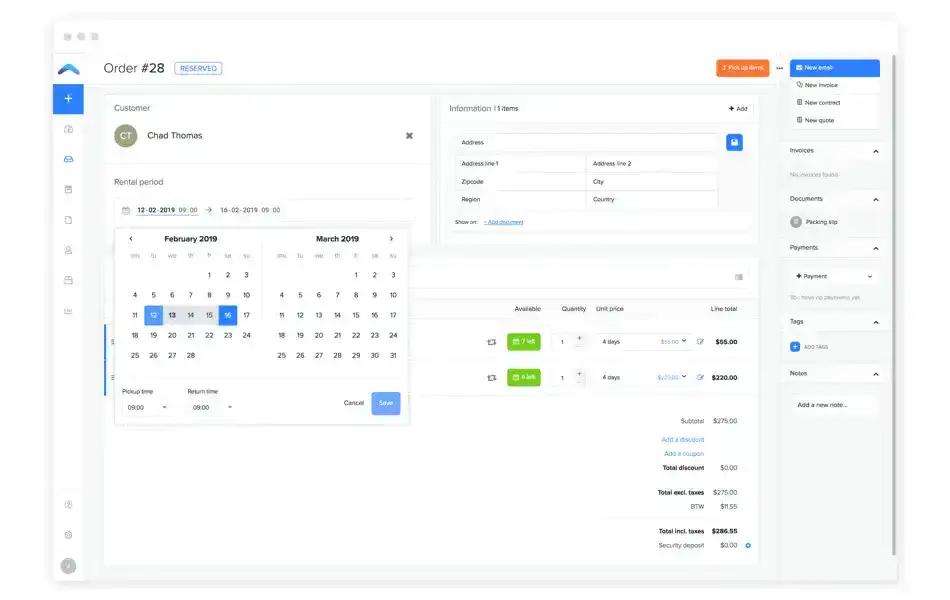The image size is (950, 600).
Task: Open the Pickup time dropdown
Action: click(145, 407)
